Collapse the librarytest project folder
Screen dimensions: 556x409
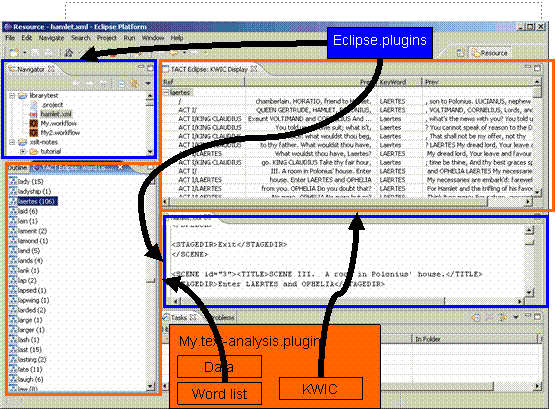[12, 96]
